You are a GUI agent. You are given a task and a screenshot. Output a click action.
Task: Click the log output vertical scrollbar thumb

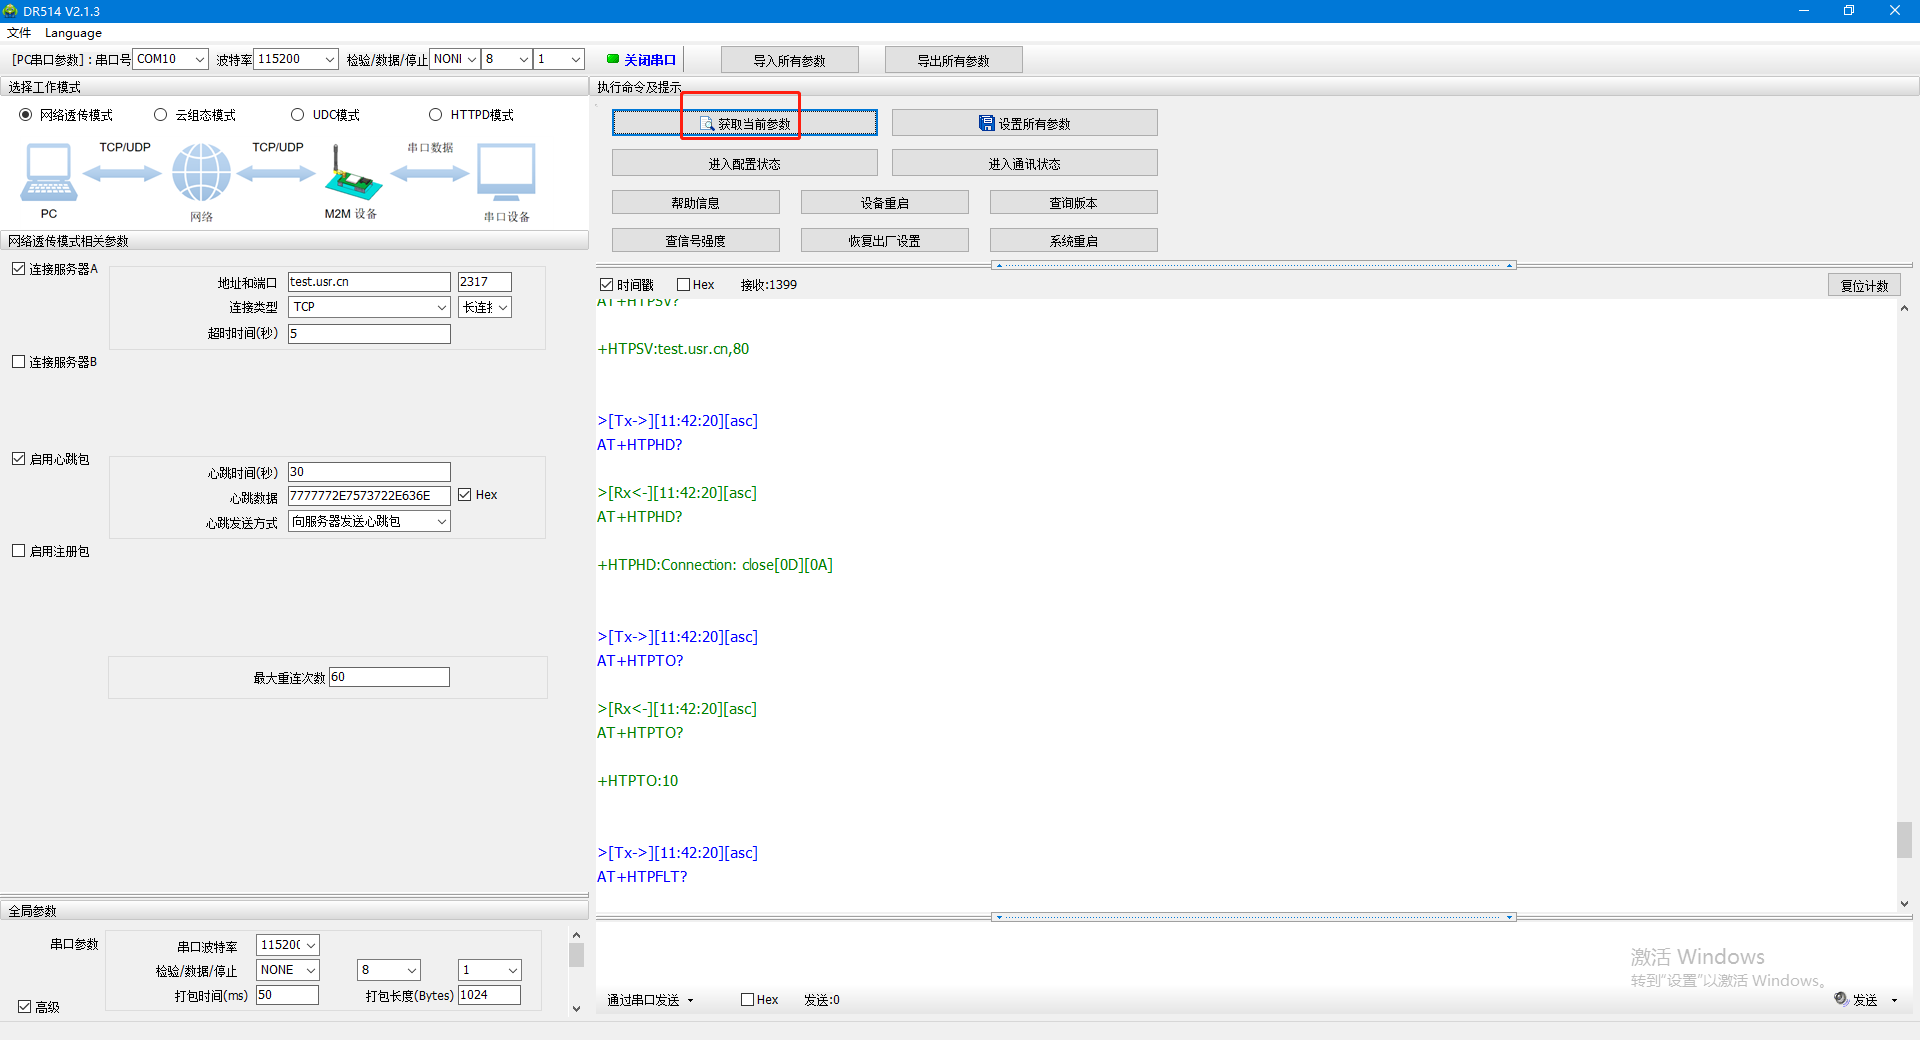1904,839
